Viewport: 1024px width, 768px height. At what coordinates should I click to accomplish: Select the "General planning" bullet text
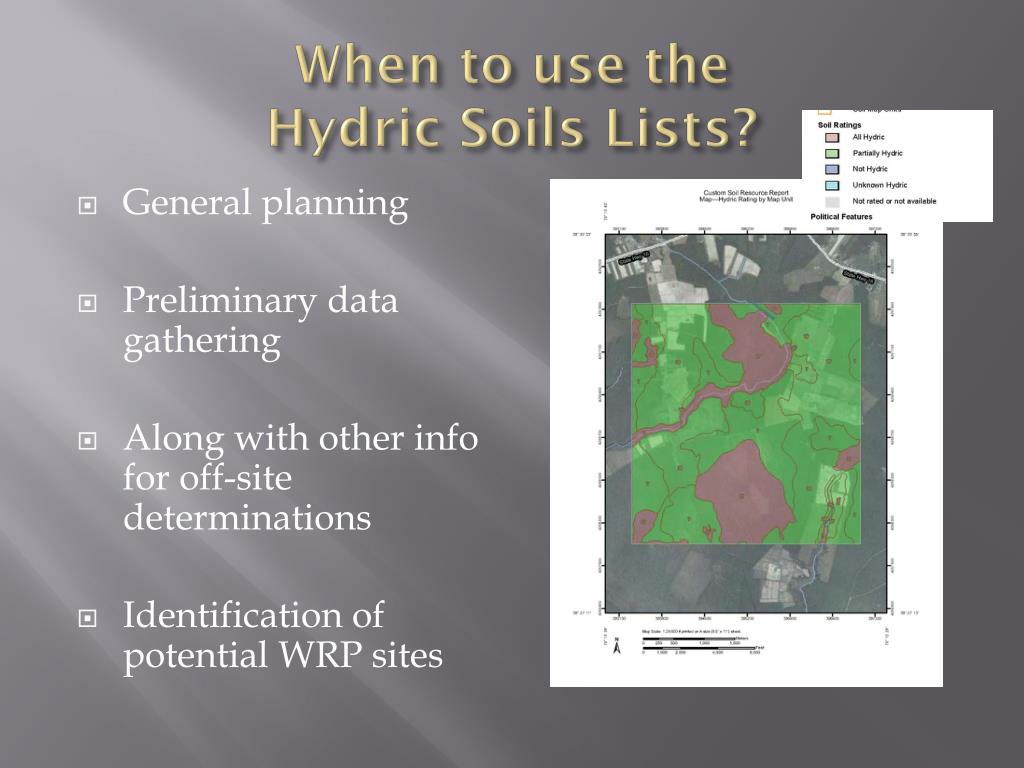click(x=265, y=203)
